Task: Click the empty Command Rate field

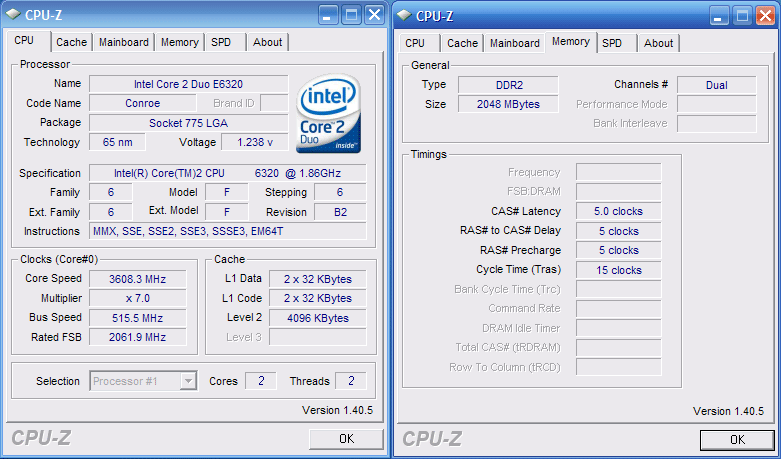Action: [x=619, y=309]
